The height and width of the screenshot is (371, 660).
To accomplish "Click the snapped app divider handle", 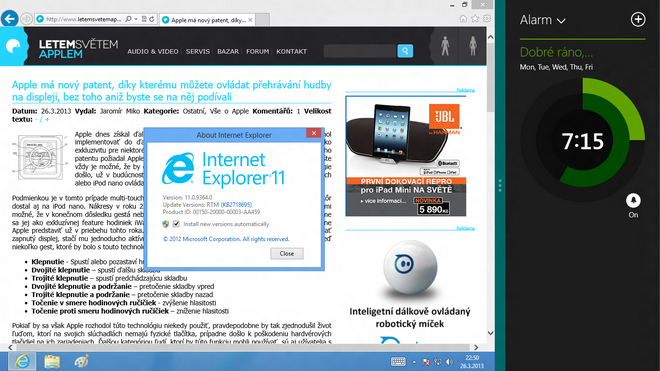I will coord(500,185).
